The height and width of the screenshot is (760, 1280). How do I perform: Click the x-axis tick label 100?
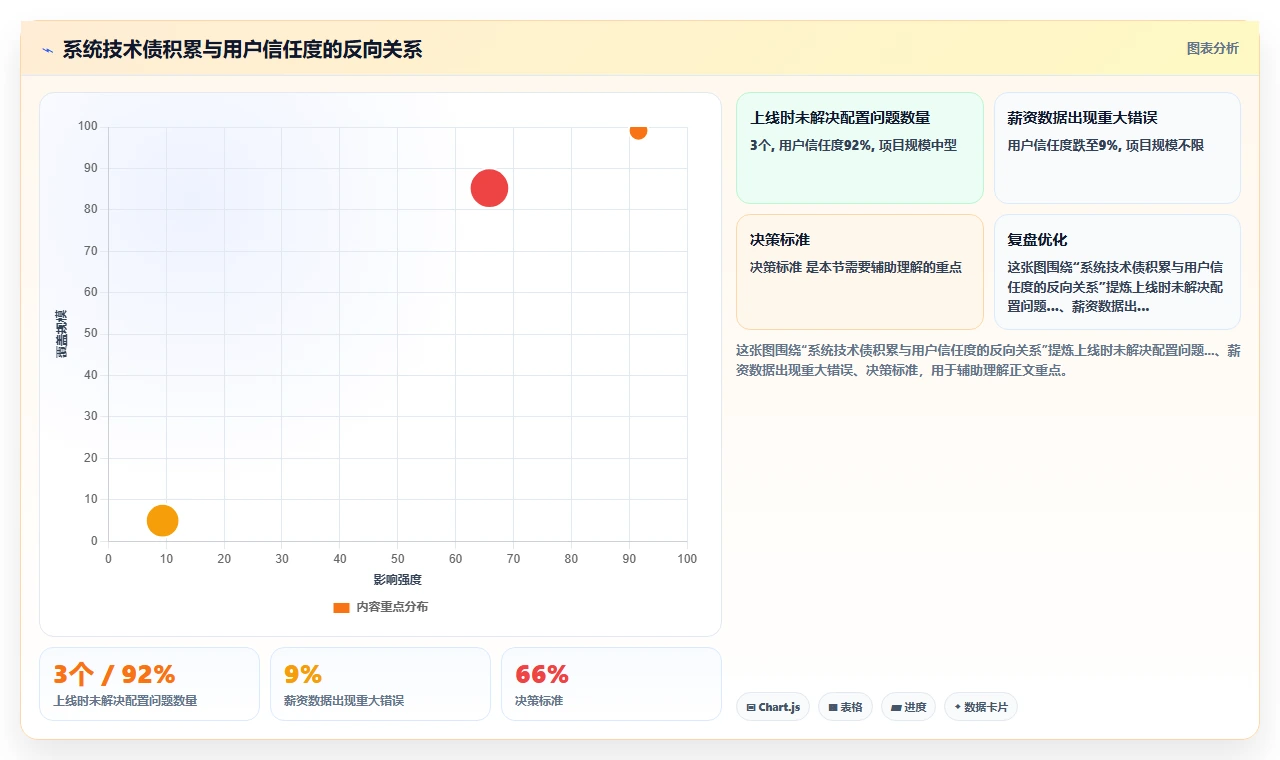tap(687, 558)
